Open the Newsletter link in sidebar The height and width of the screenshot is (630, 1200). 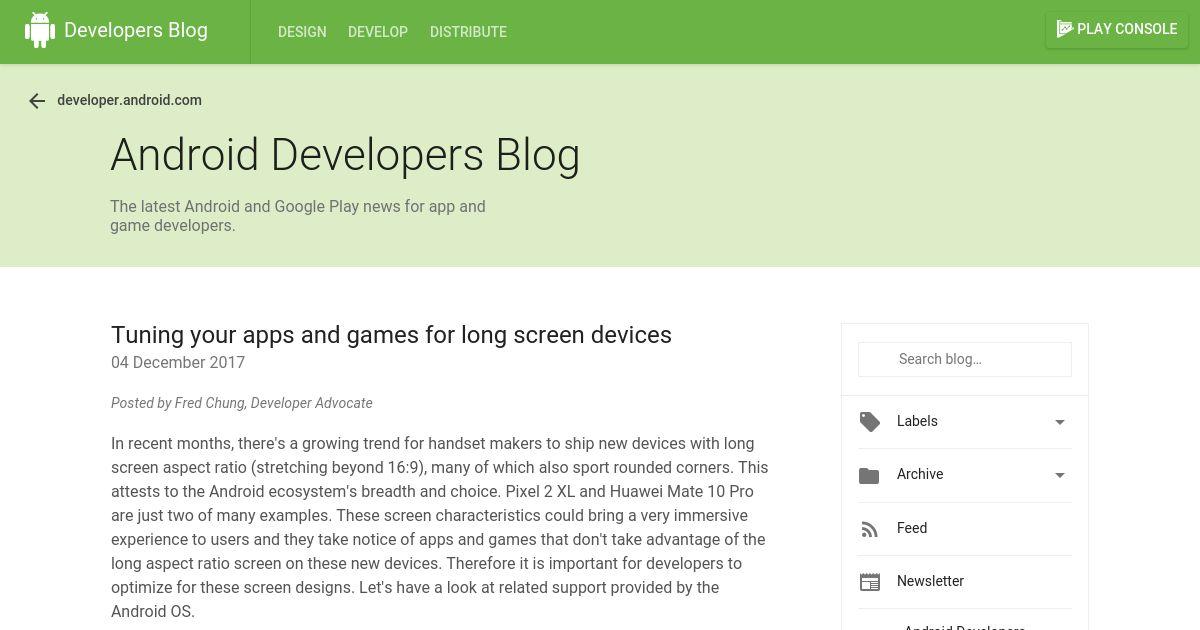(x=930, y=581)
